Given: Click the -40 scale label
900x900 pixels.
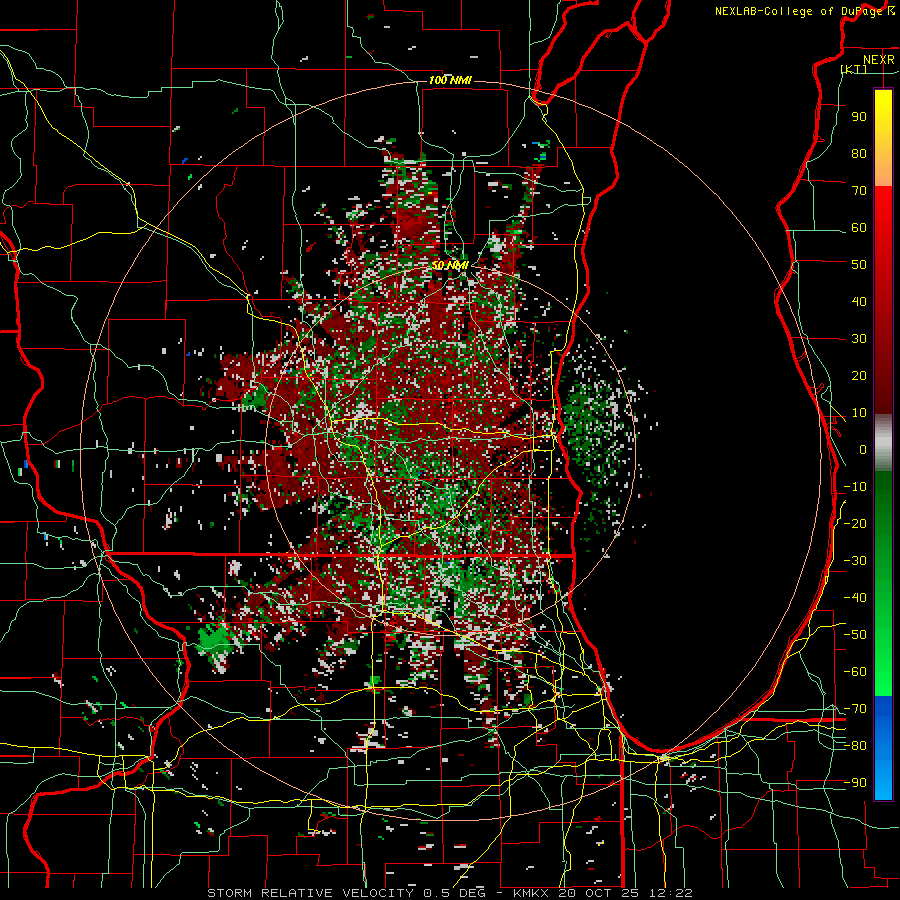Looking at the screenshot, I should (855, 598).
